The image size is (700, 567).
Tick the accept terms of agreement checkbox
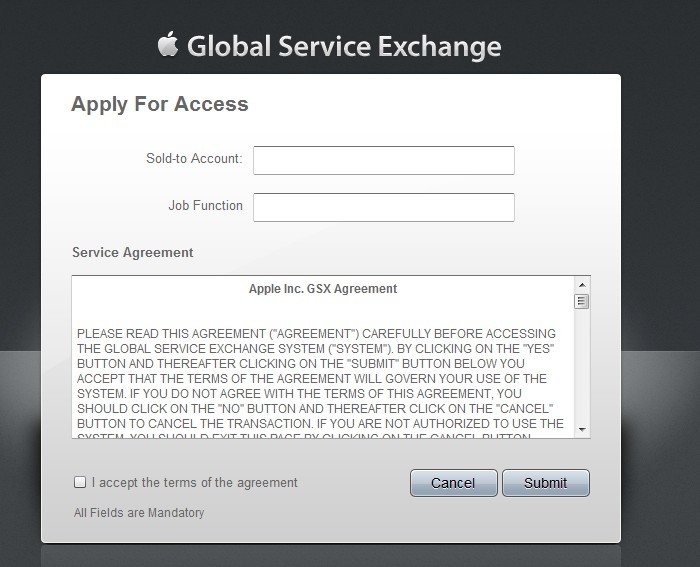tap(80, 482)
